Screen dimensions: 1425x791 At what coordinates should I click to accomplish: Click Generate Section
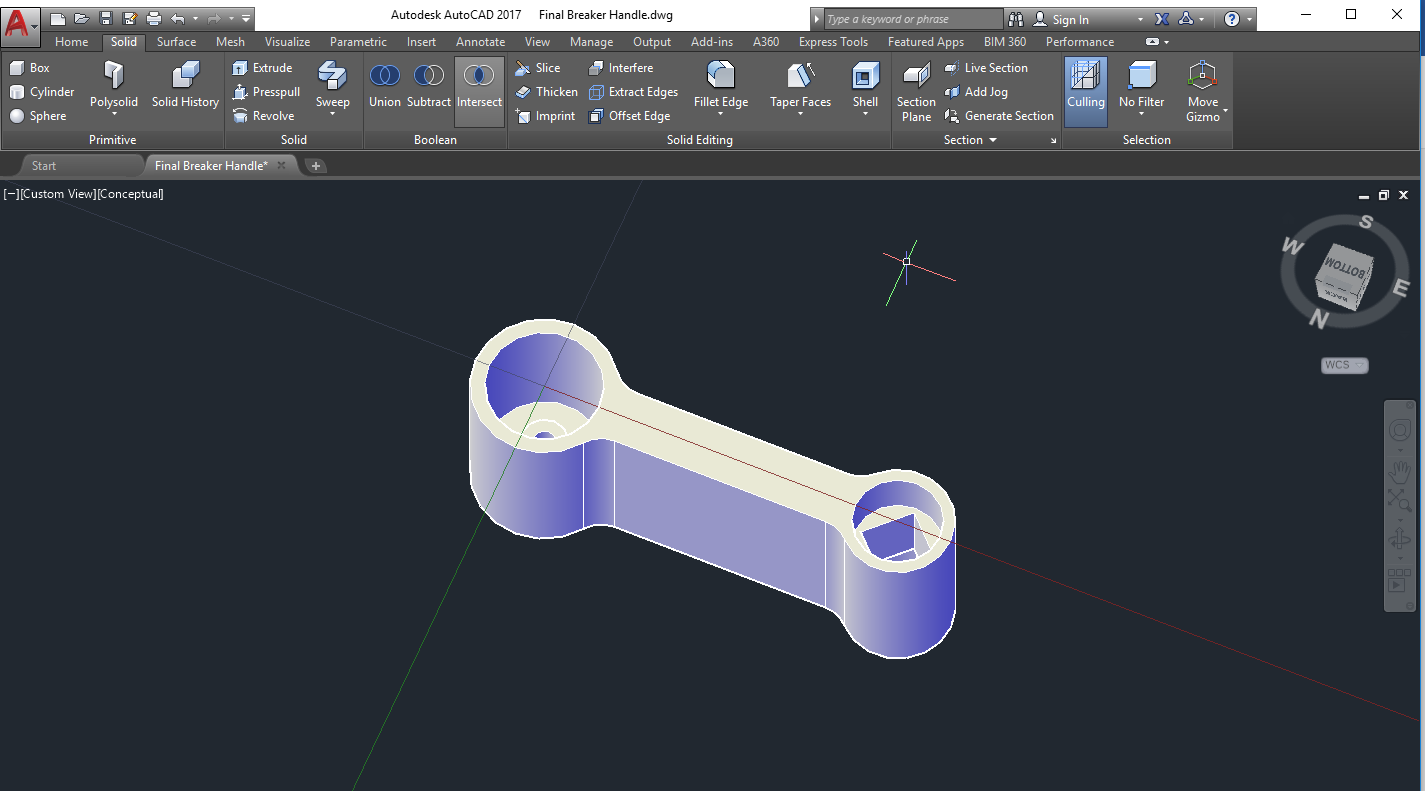999,116
